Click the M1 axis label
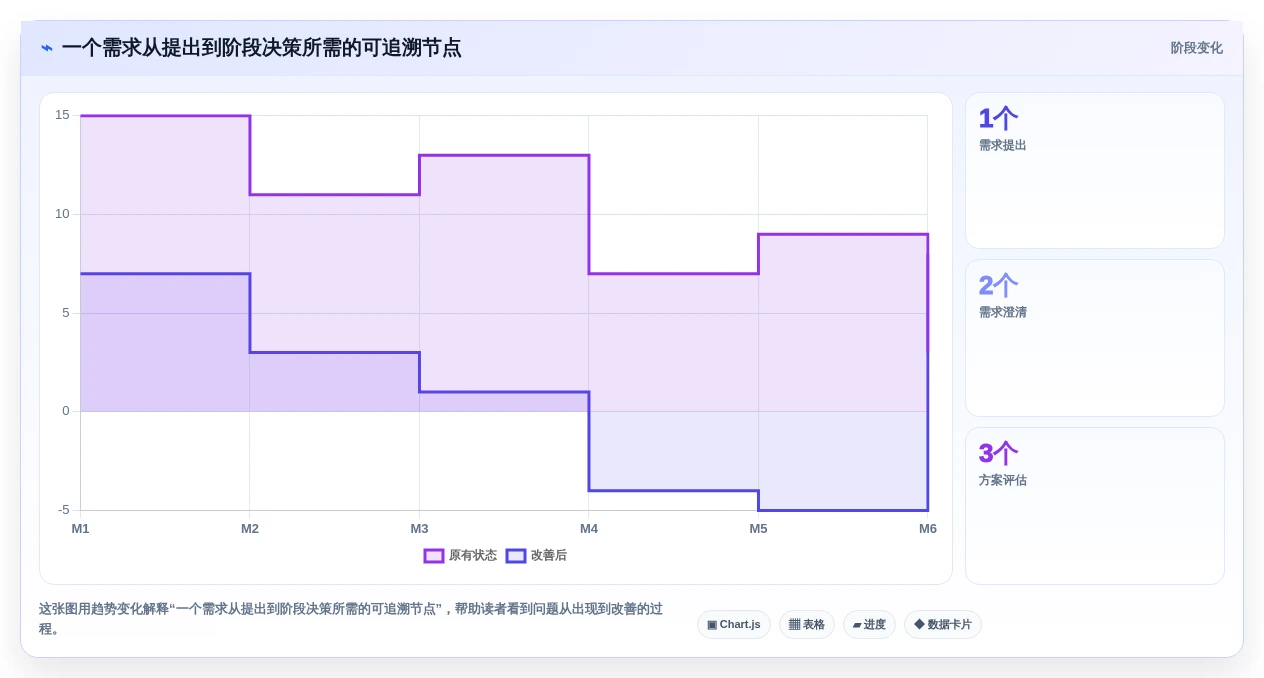The width and height of the screenshot is (1264, 678). click(80, 529)
